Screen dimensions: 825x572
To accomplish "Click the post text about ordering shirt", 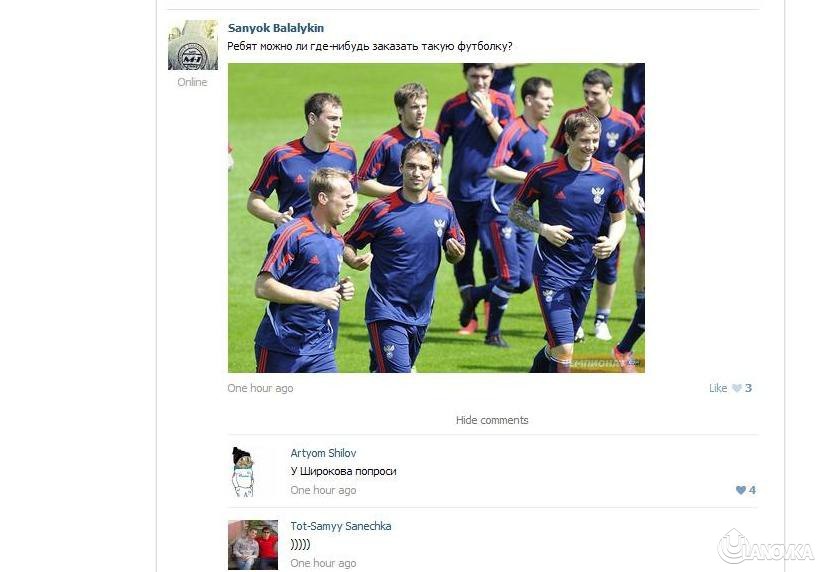I will 369,46.
